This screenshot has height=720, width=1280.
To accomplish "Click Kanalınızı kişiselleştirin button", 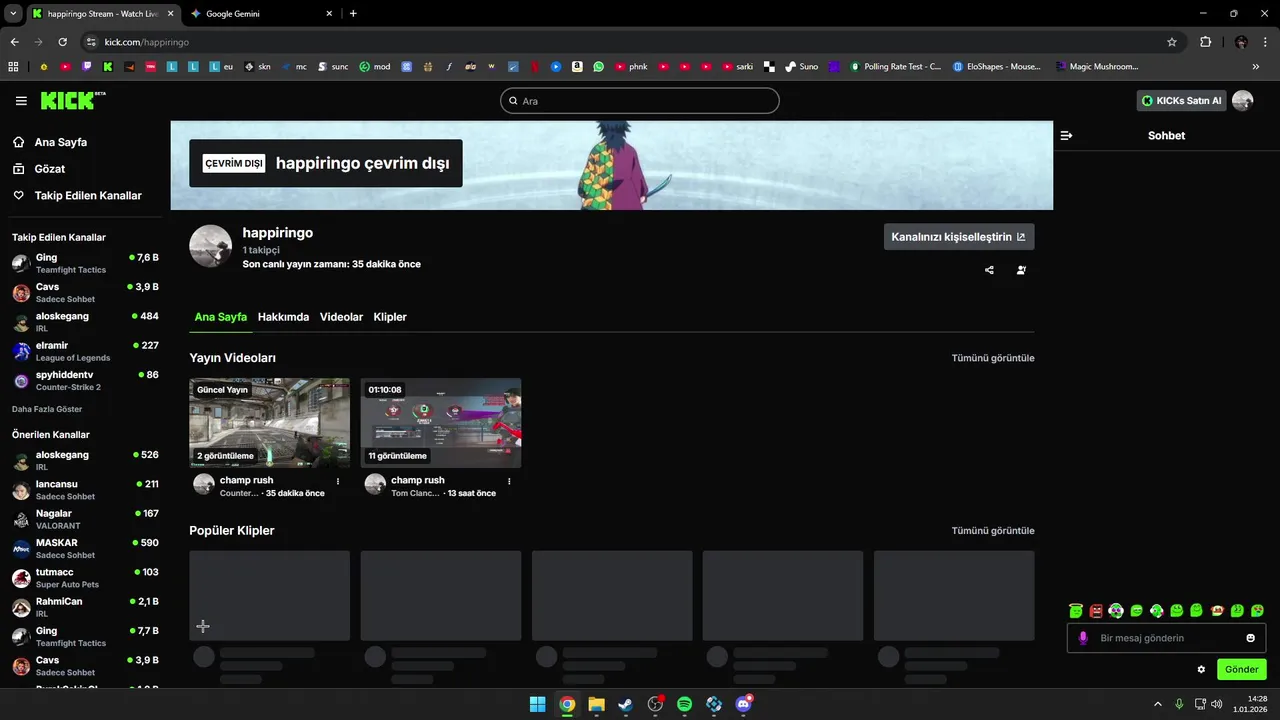I will click(x=959, y=237).
